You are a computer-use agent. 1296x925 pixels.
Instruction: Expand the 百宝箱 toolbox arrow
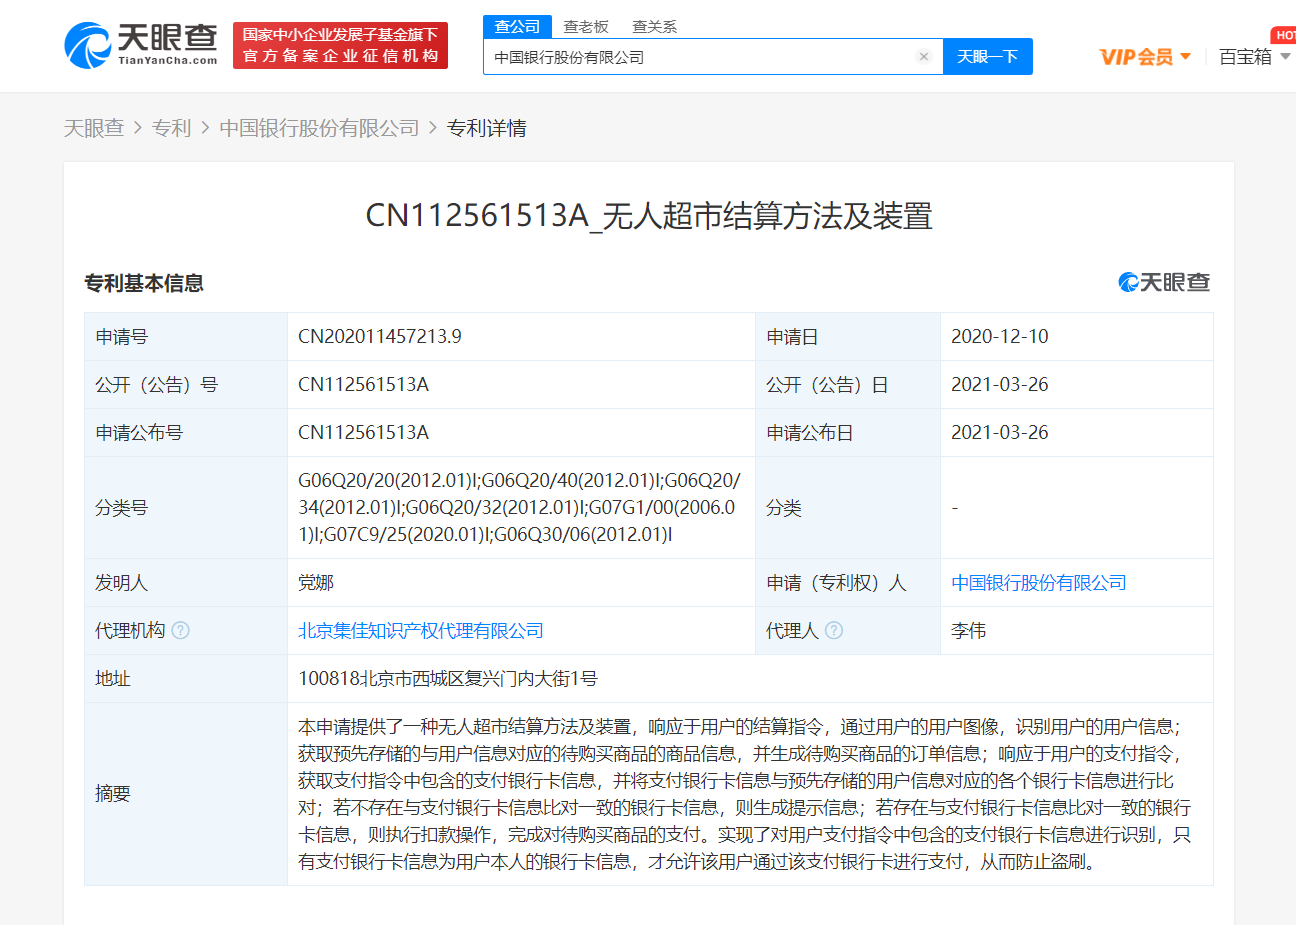1285,57
